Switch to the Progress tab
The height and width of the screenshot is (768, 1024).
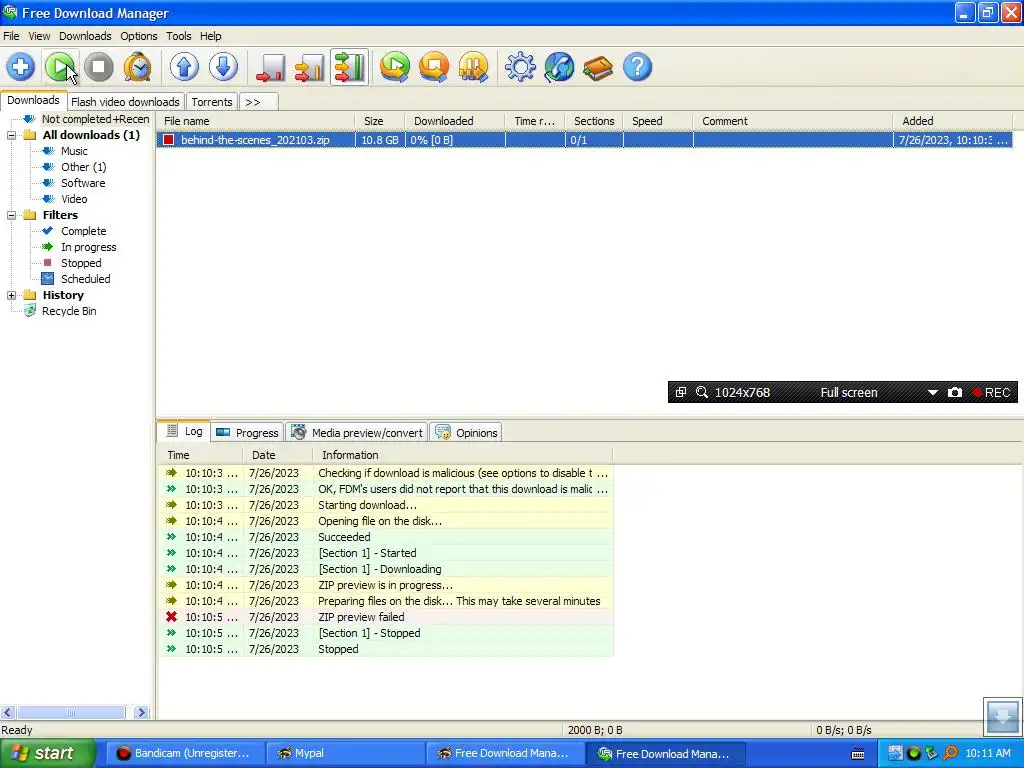click(x=248, y=432)
